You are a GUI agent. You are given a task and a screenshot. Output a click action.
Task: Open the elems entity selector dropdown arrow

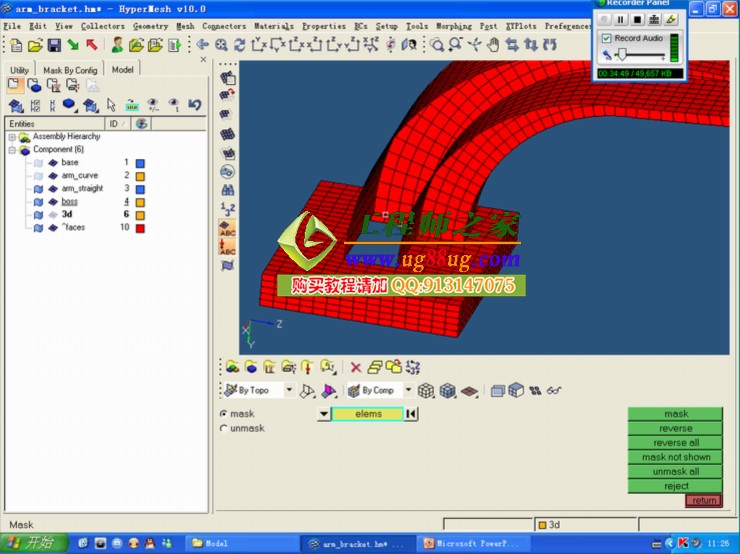pyautogui.click(x=323, y=414)
